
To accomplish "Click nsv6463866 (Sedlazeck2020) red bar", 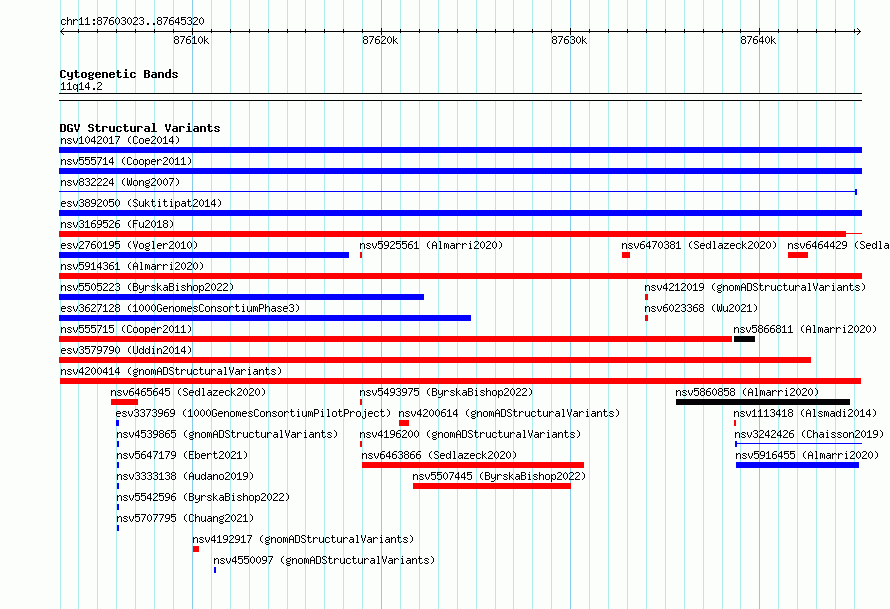I will coord(473,465).
